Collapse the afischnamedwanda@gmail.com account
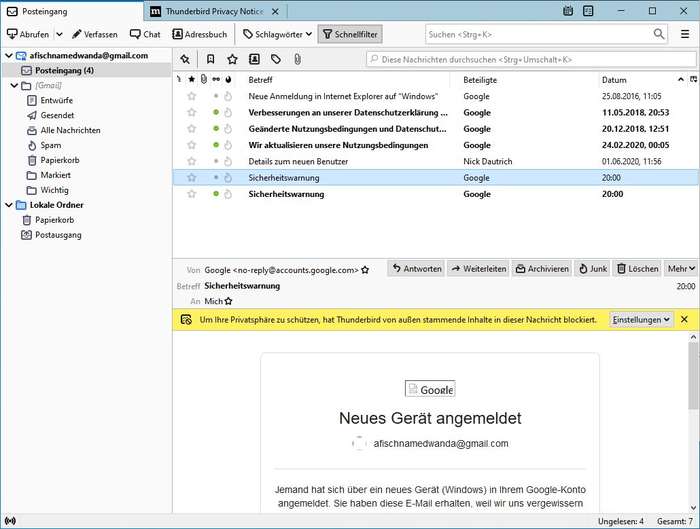Viewport: 700px width, 529px height. click(x=8, y=55)
